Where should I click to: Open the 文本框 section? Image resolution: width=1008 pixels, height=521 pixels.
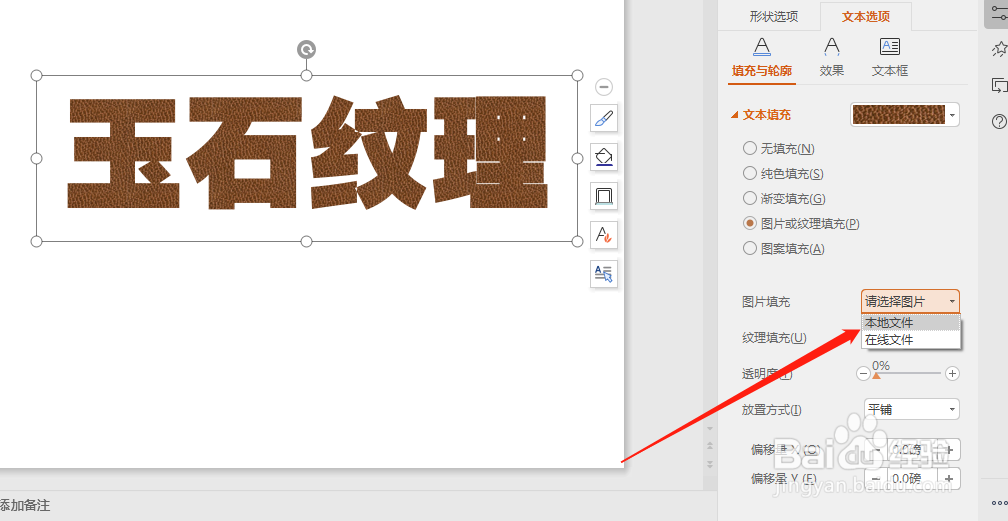pyautogui.click(x=890, y=58)
